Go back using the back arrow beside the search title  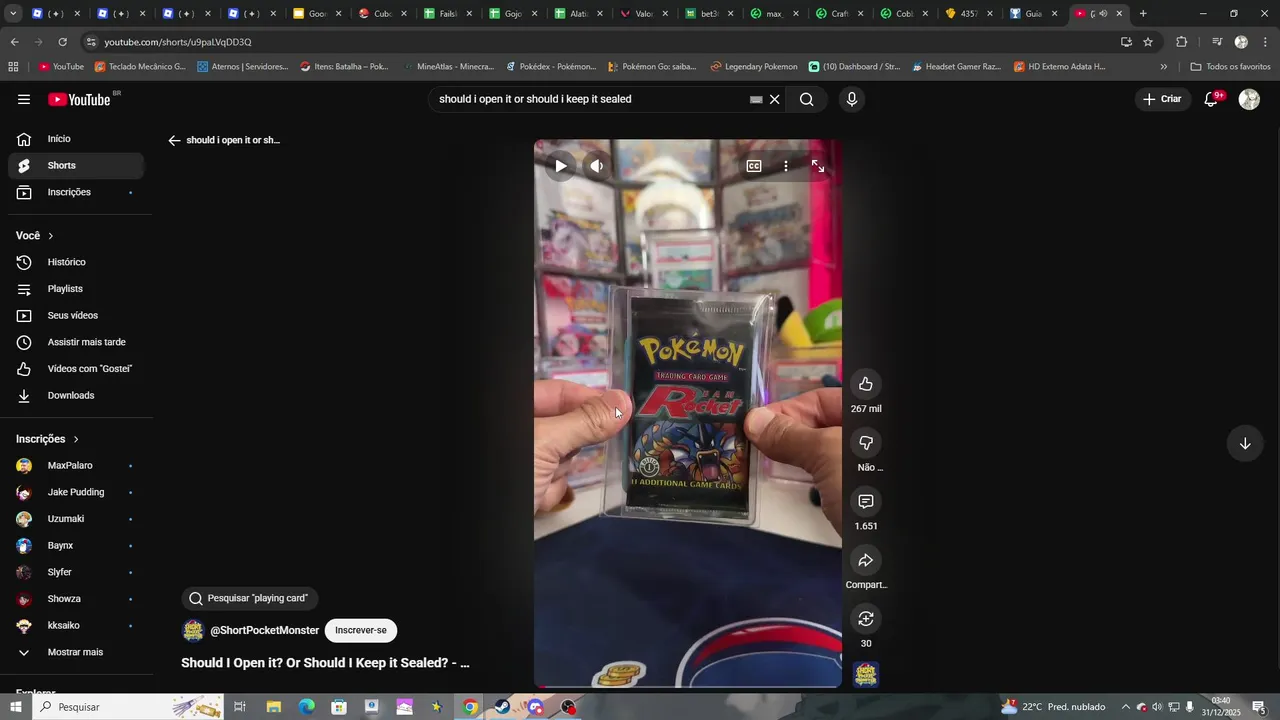click(174, 140)
